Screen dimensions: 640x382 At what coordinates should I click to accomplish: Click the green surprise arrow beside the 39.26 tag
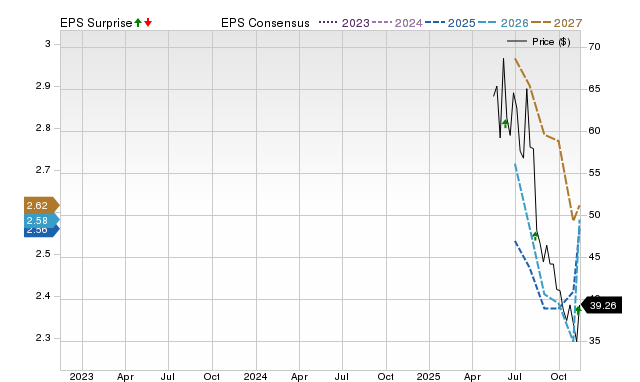[x=578, y=310]
